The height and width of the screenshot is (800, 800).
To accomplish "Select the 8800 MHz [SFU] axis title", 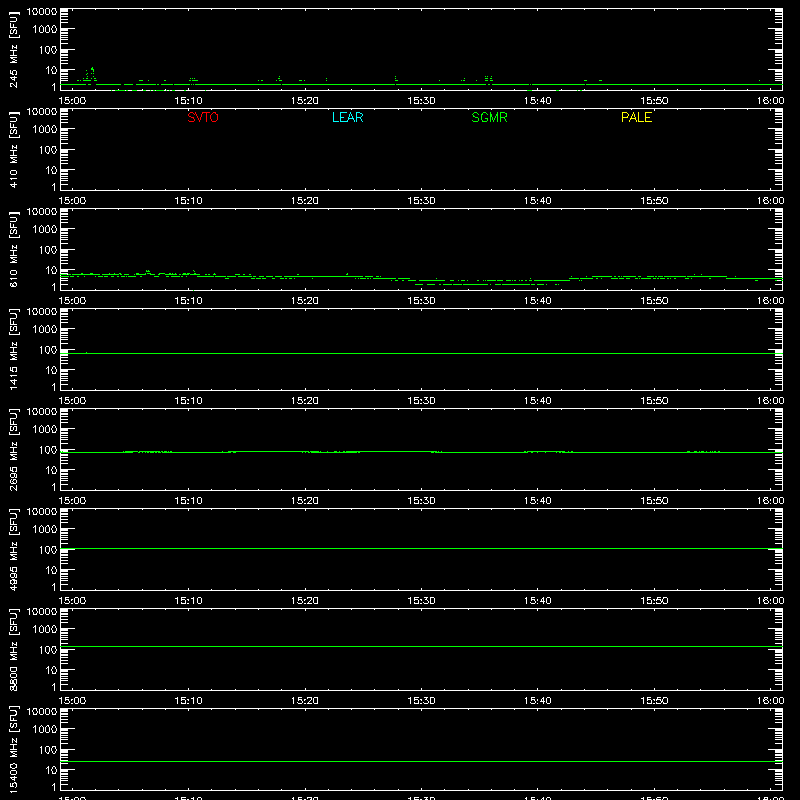I will point(13,649).
